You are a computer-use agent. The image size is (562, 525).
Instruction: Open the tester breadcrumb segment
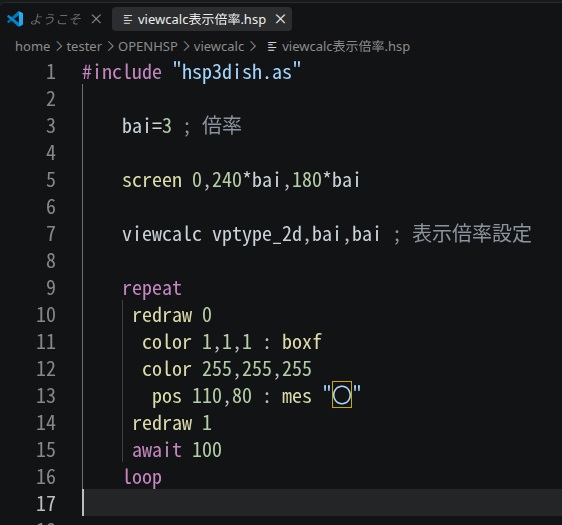coord(84,47)
